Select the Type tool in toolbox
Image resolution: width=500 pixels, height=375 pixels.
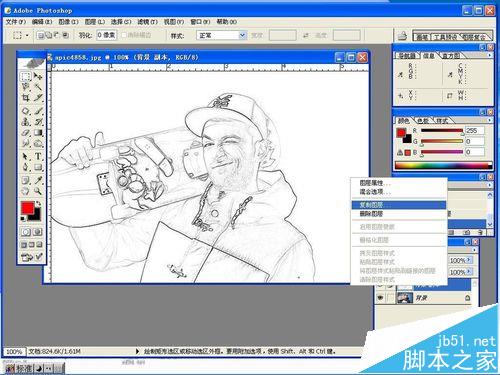click(38, 156)
